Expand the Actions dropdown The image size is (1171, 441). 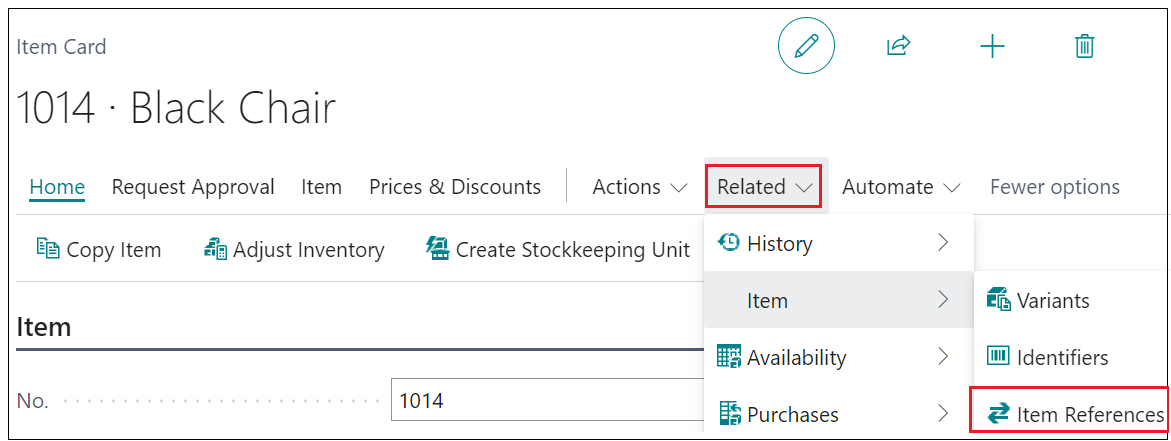pos(639,187)
